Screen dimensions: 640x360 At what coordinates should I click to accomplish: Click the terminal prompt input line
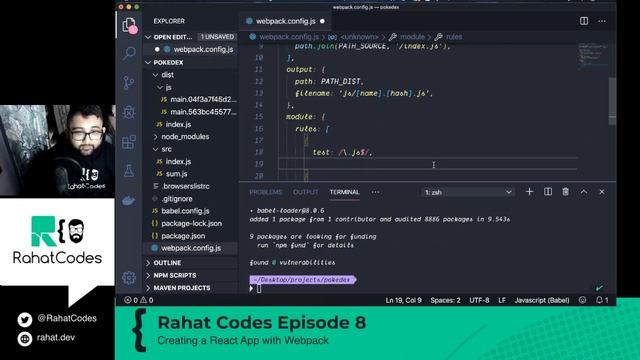point(424,289)
